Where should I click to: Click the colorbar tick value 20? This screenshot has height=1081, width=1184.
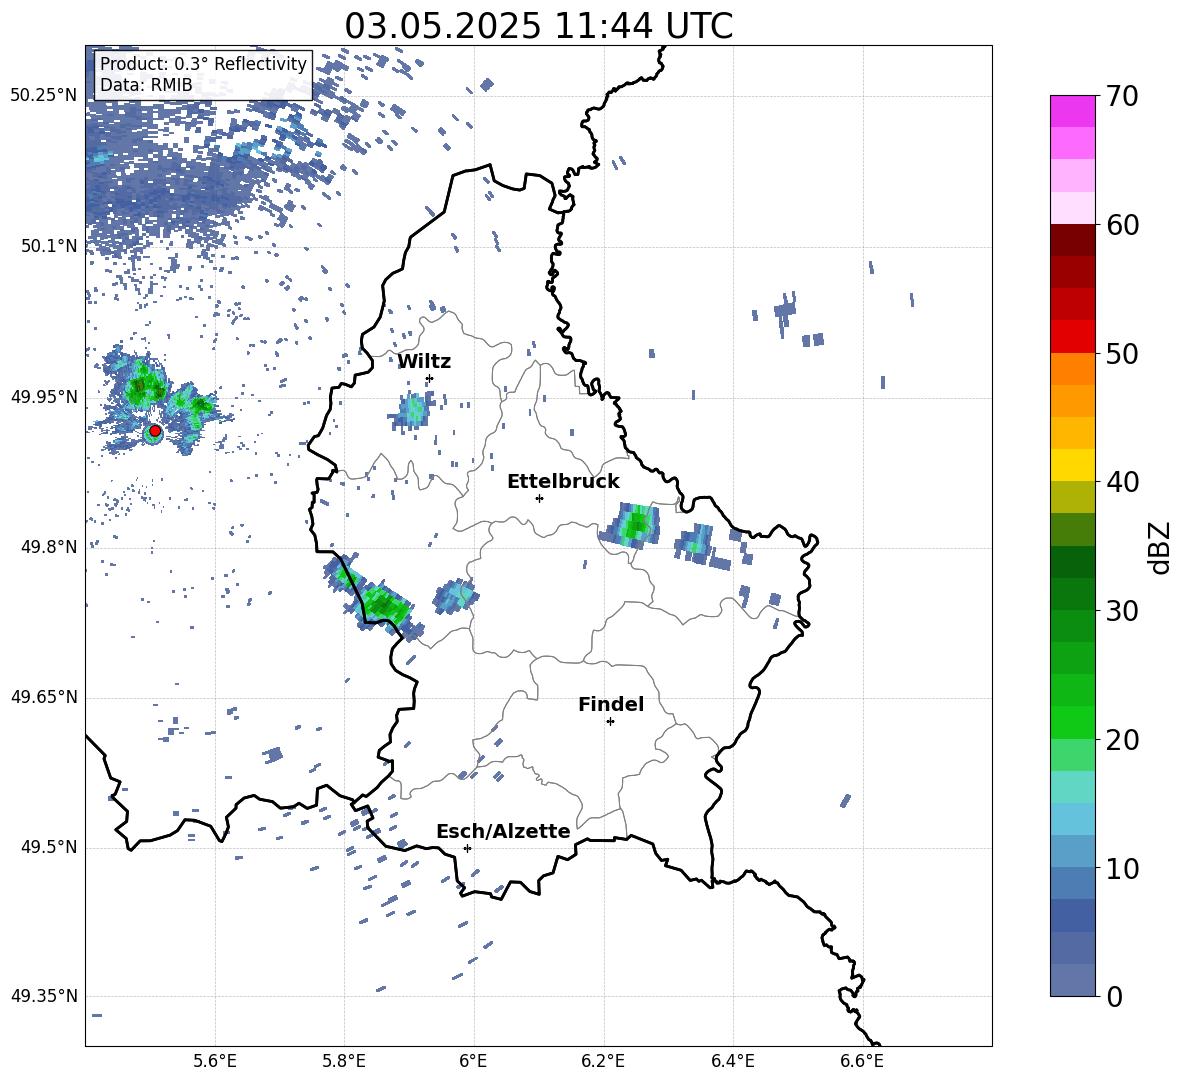pos(1122,740)
